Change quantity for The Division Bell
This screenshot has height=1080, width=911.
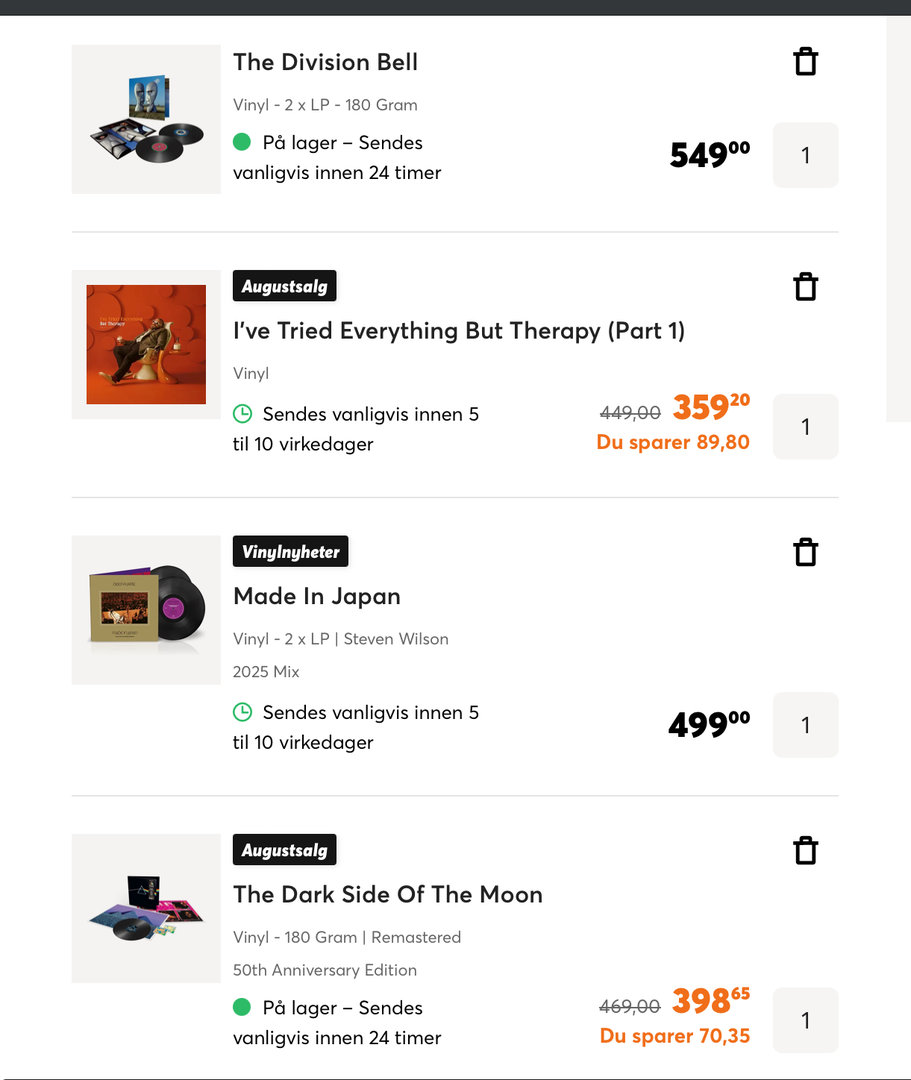click(x=805, y=155)
